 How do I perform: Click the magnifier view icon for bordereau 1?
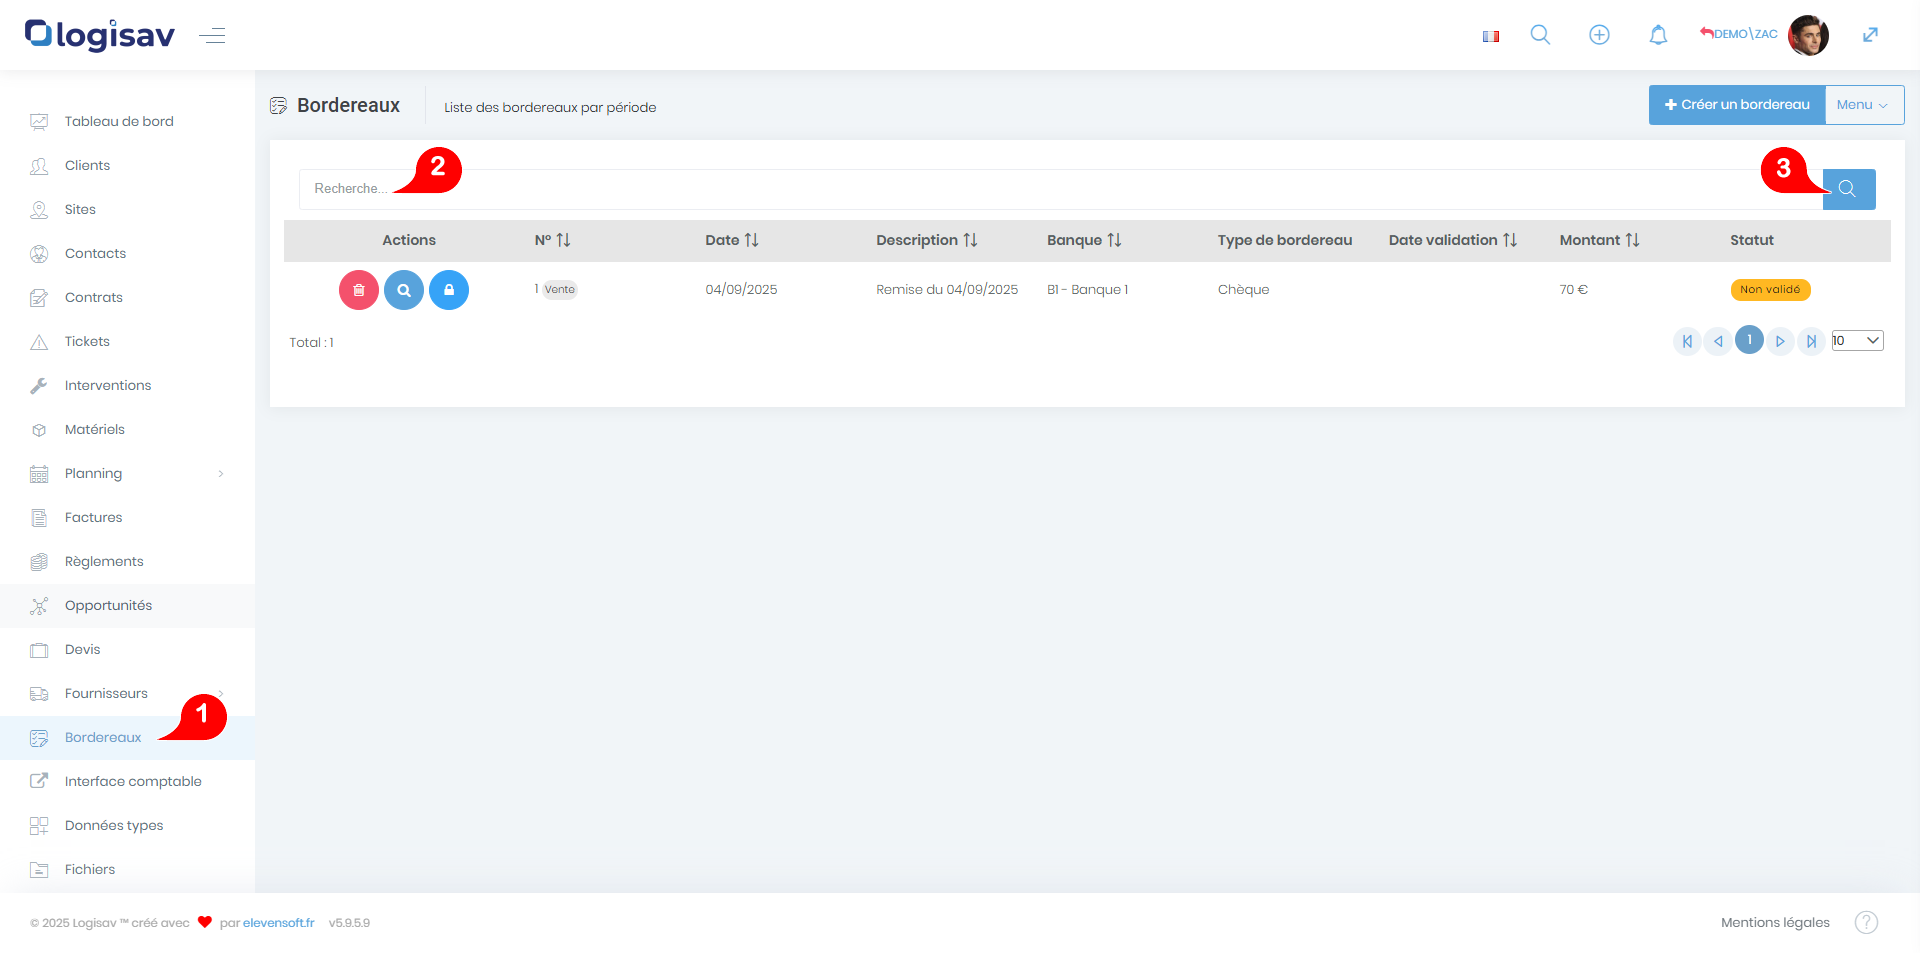[404, 290]
